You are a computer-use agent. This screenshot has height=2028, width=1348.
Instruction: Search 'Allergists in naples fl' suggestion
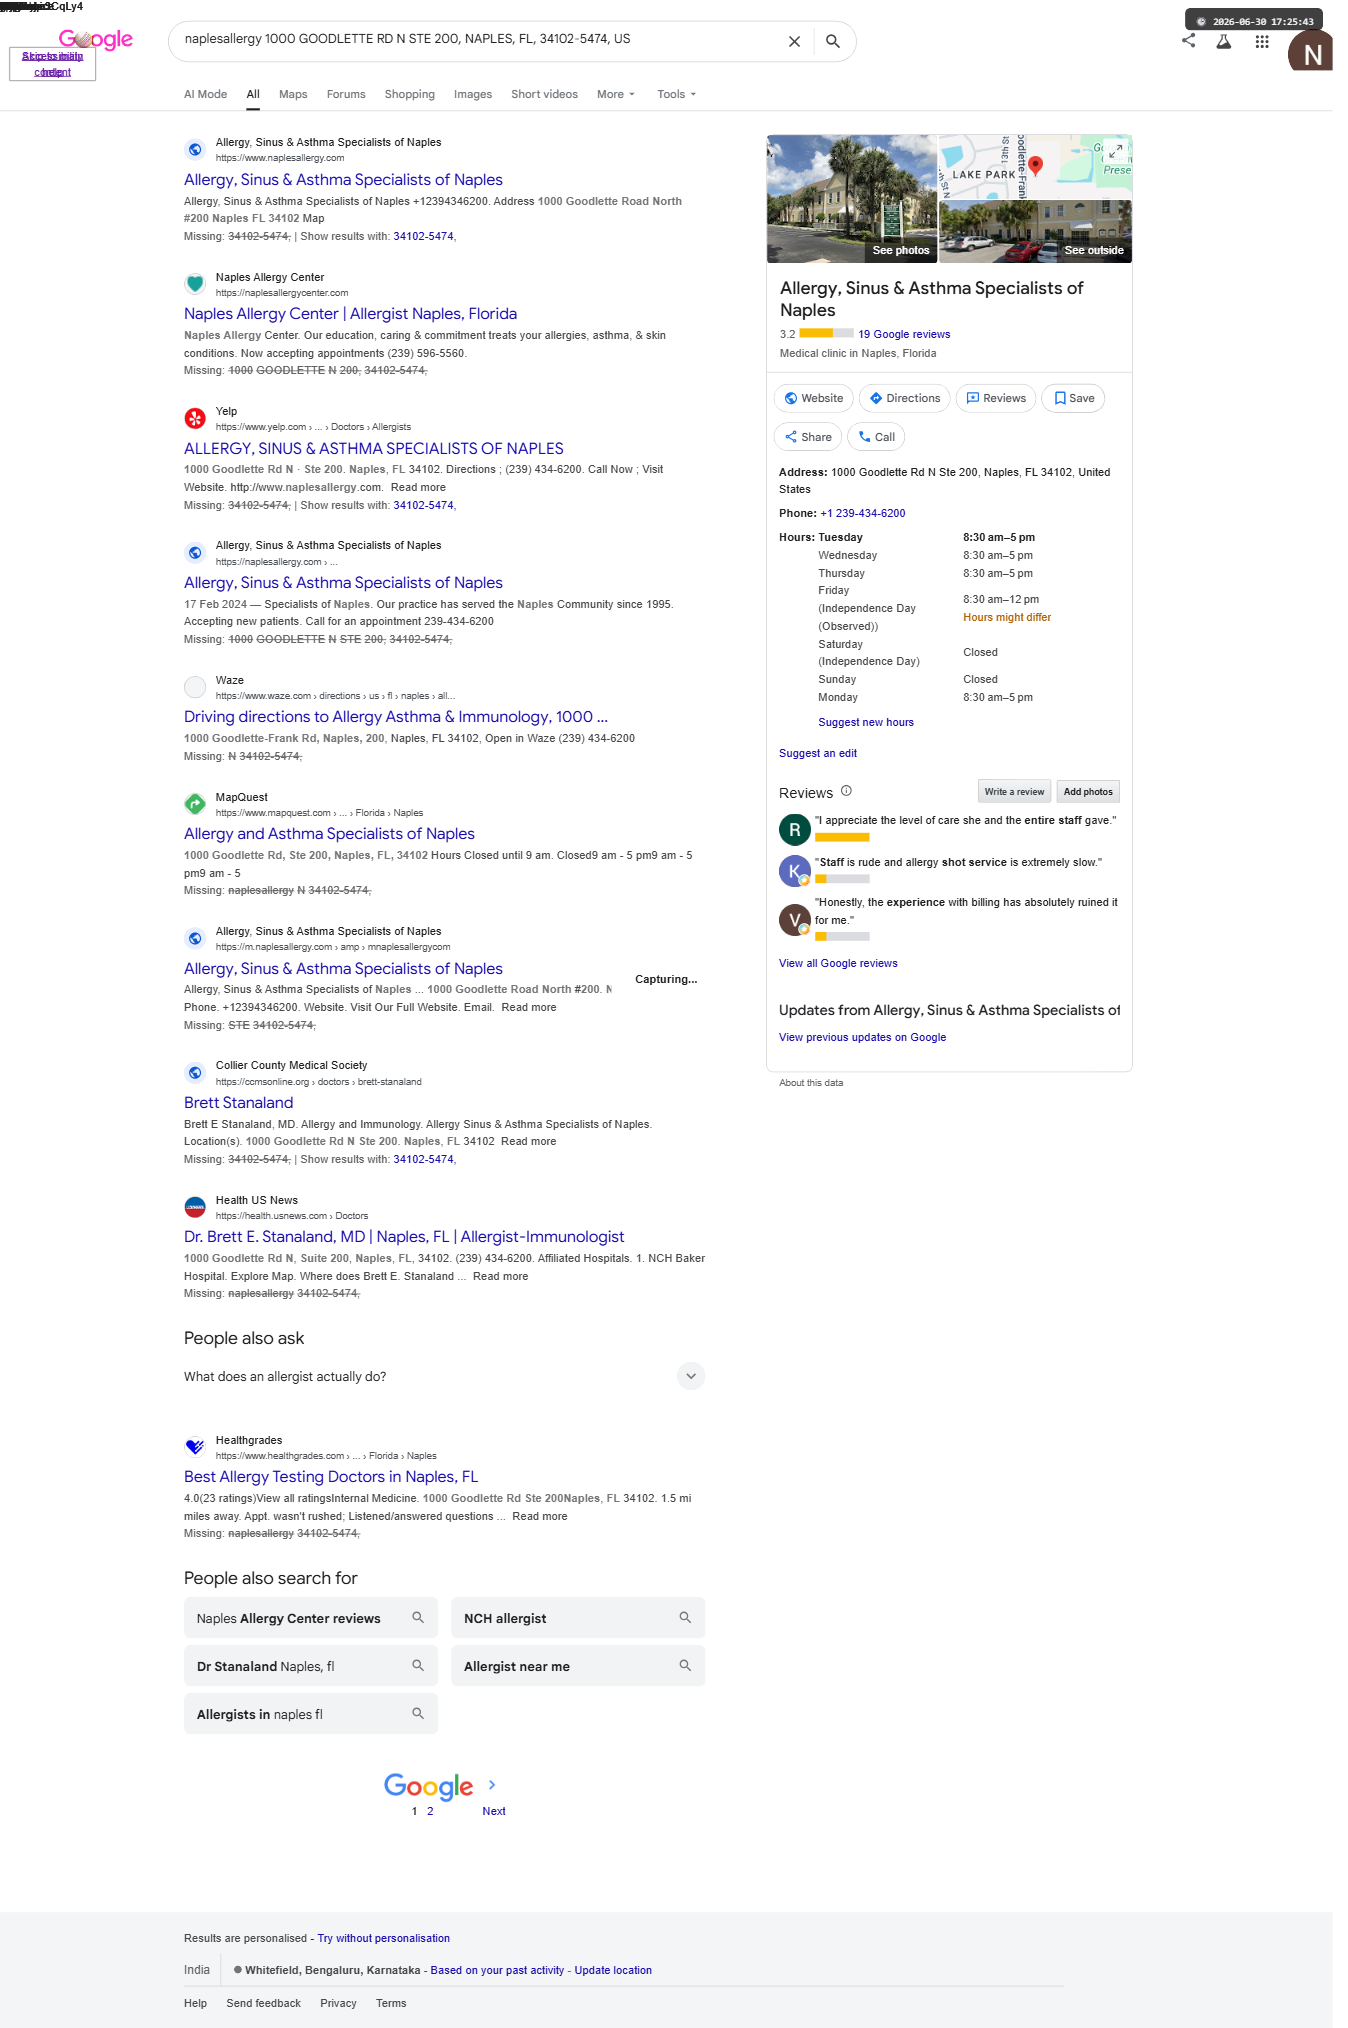pyautogui.click(x=311, y=1714)
